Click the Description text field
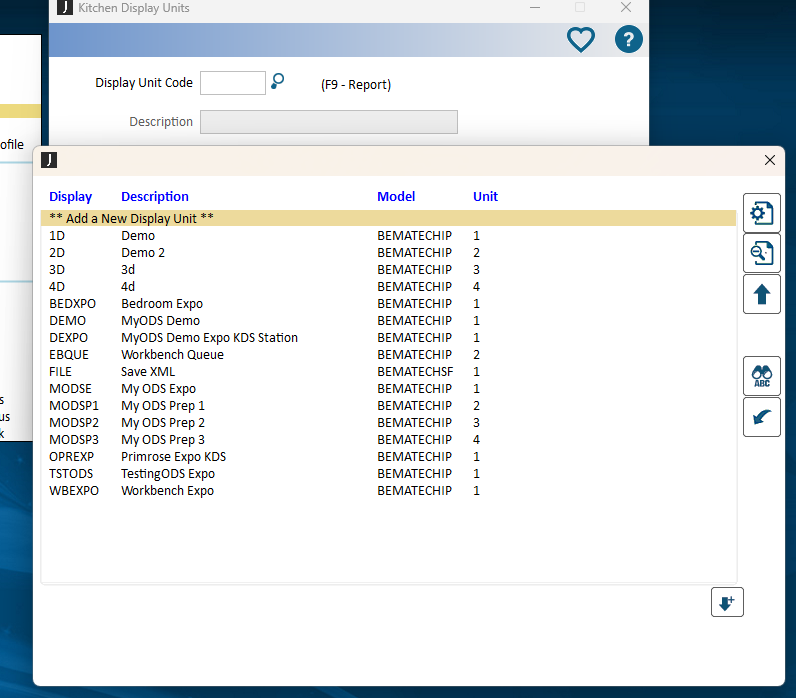The height and width of the screenshot is (698, 796). [x=328, y=122]
